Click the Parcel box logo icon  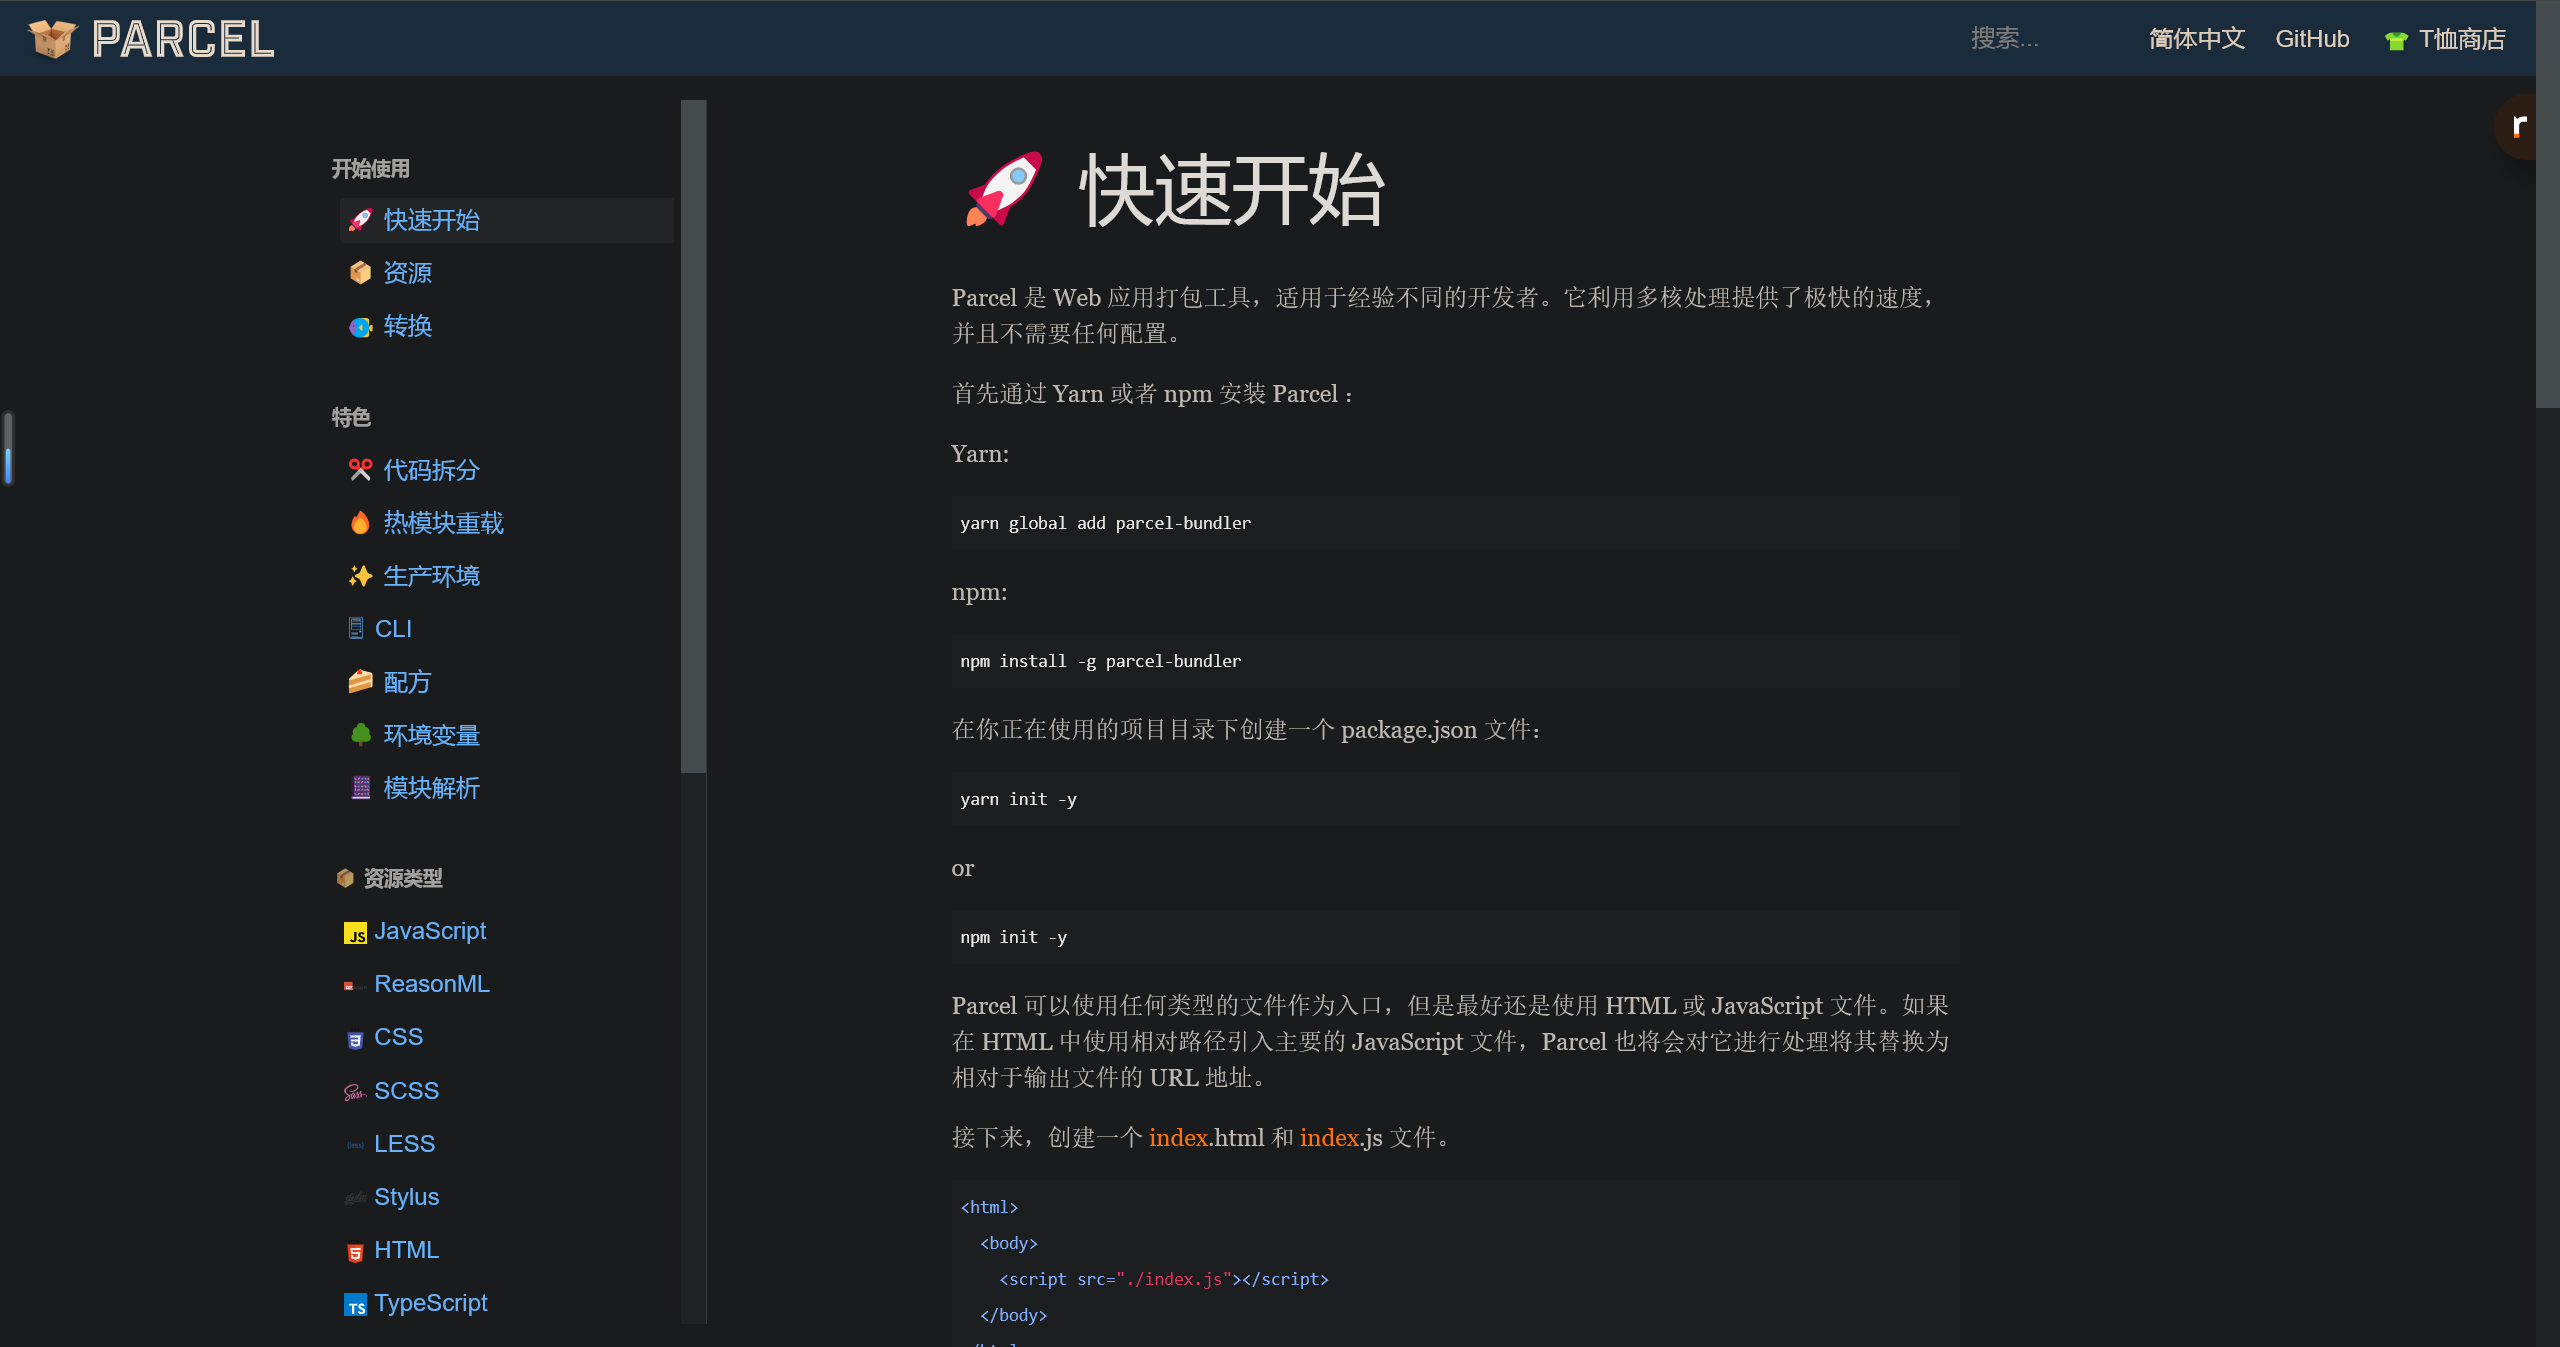[52, 39]
